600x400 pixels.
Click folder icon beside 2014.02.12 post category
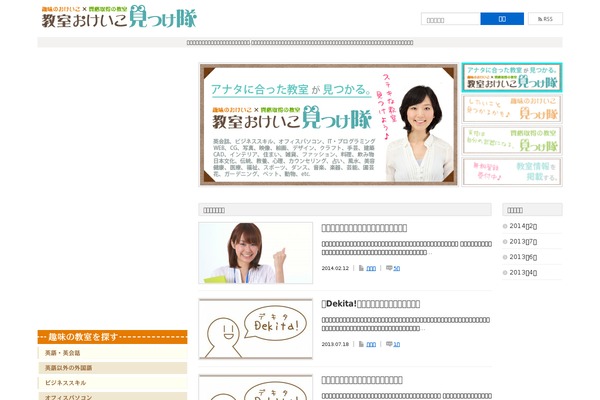(x=361, y=268)
